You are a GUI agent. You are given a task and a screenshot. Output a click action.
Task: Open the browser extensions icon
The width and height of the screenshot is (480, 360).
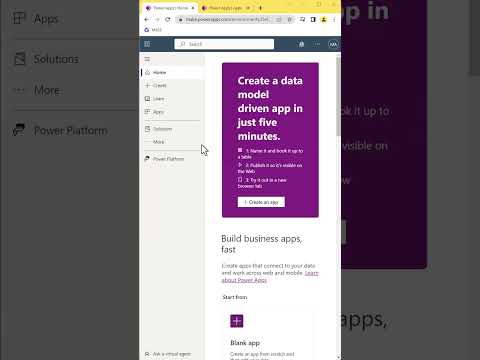(302, 20)
